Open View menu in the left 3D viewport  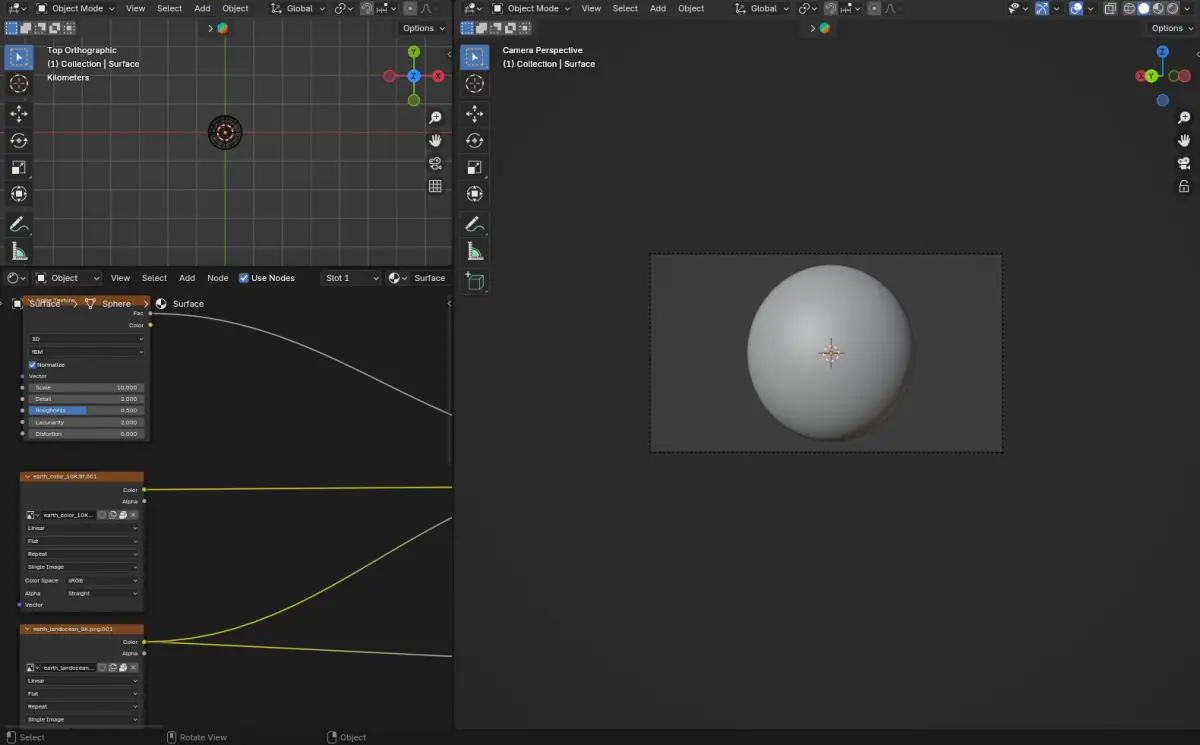click(x=136, y=8)
